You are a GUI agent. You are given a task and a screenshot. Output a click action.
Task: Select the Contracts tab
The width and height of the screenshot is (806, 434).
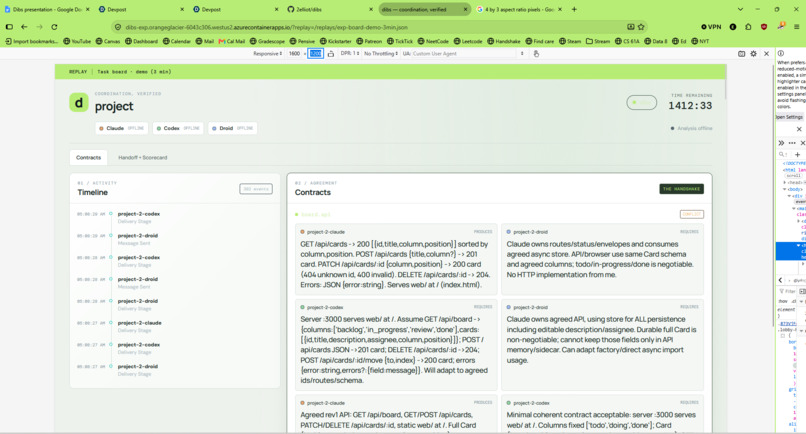pyautogui.click(x=88, y=157)
